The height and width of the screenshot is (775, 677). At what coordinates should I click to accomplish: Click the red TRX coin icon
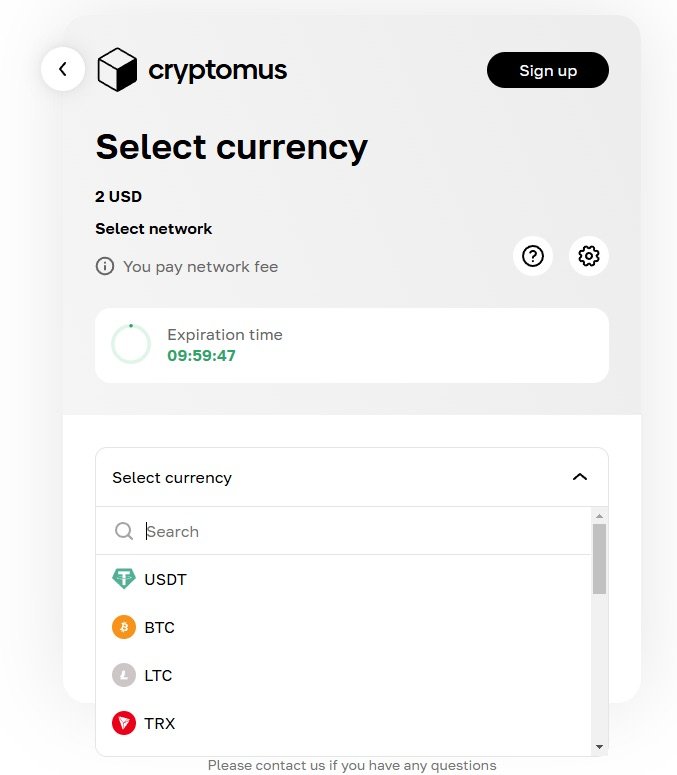[x=124, y=723]
